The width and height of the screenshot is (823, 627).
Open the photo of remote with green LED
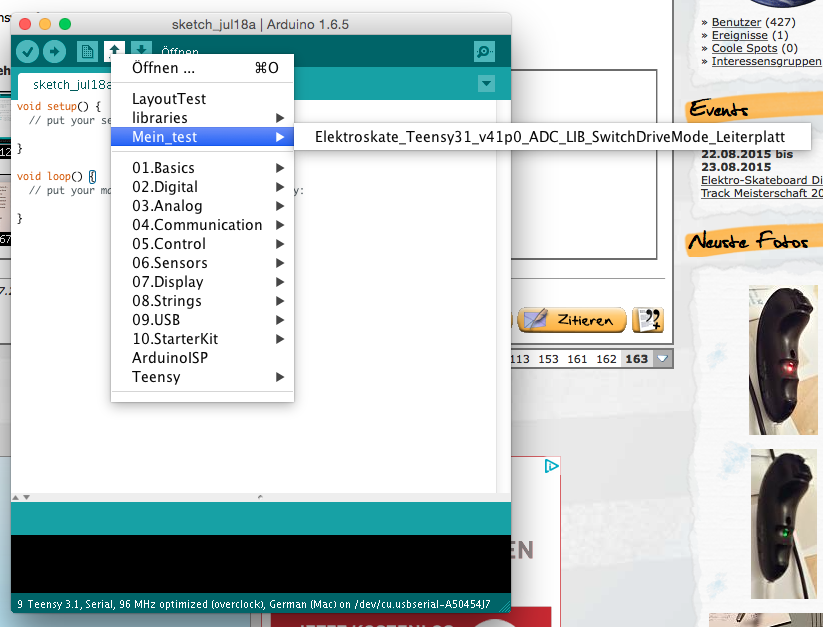(784, 524)
